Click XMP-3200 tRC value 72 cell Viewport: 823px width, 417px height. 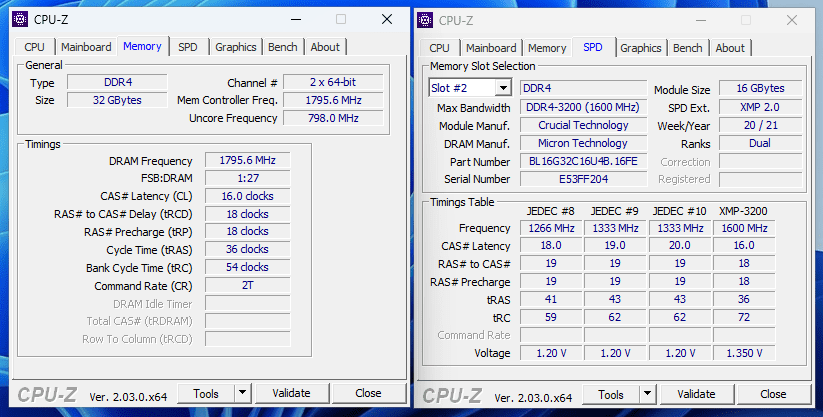pyautogui.click(x=744, y=317)
